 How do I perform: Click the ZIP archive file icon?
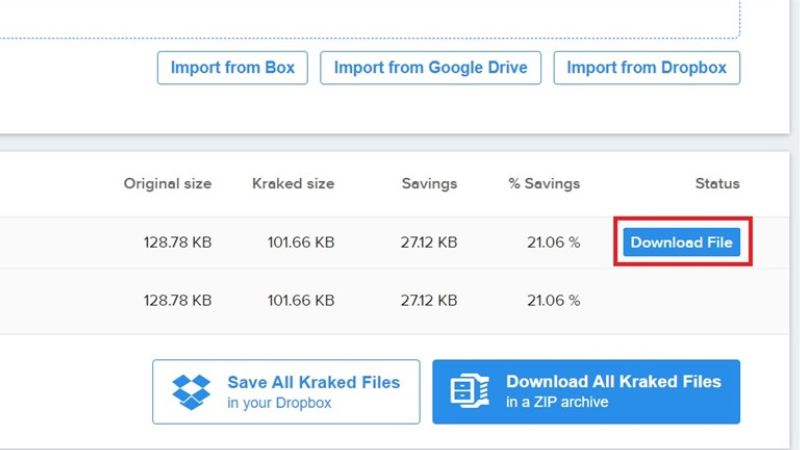point(469,391)
